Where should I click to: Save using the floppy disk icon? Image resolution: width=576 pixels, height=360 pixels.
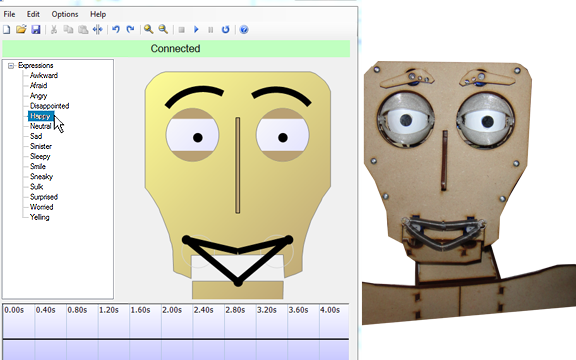coord(36,29)
